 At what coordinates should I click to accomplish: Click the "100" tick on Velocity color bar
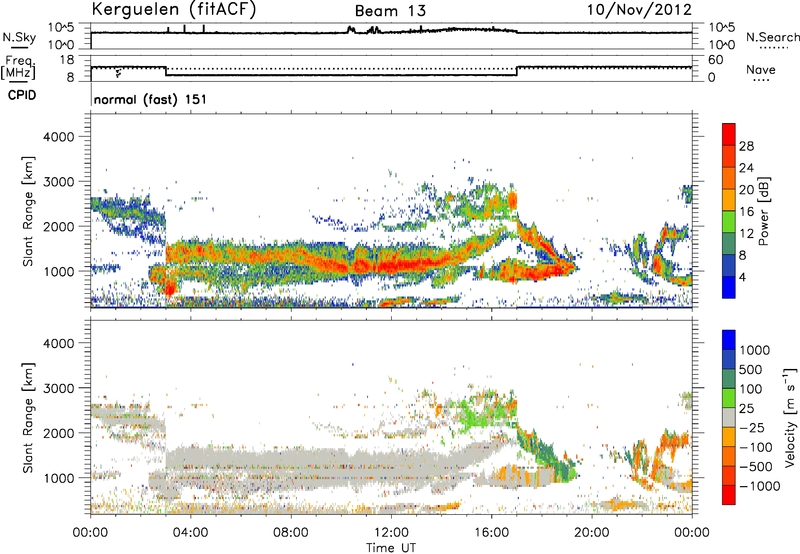[x=751, y=389]
